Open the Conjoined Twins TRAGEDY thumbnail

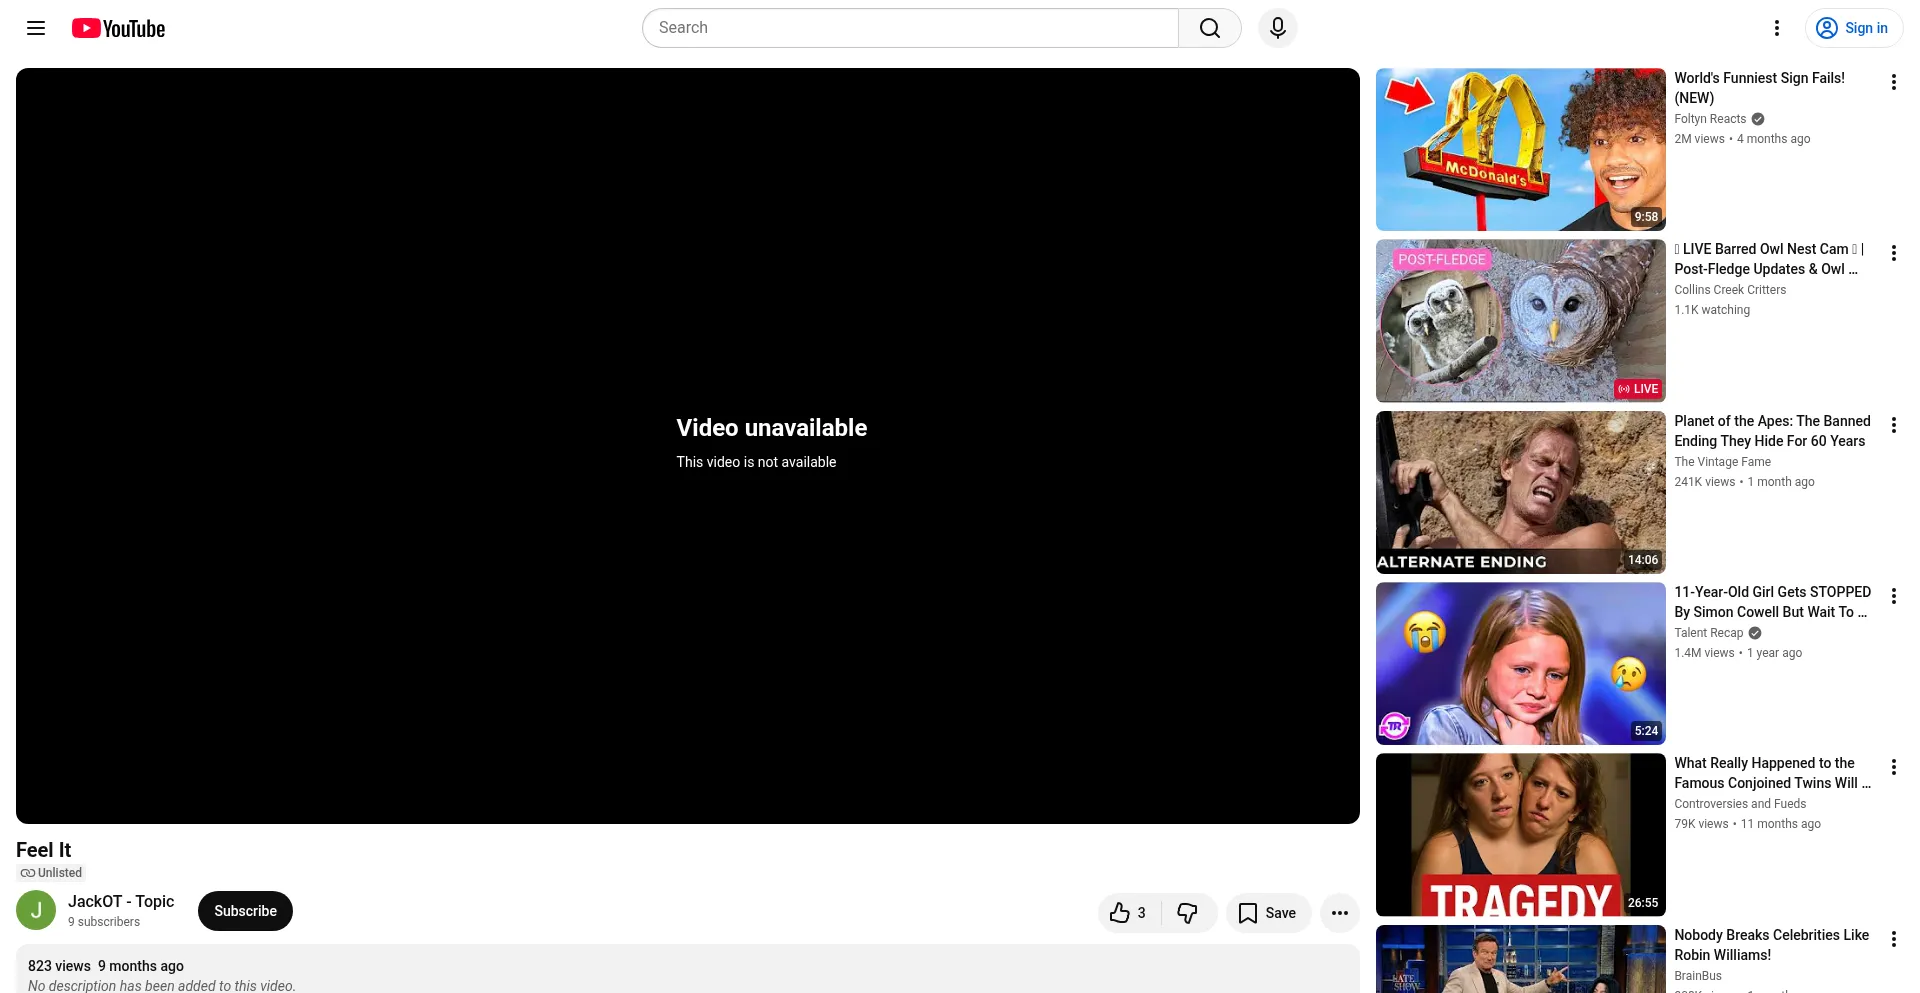(x=1521, y=835)
